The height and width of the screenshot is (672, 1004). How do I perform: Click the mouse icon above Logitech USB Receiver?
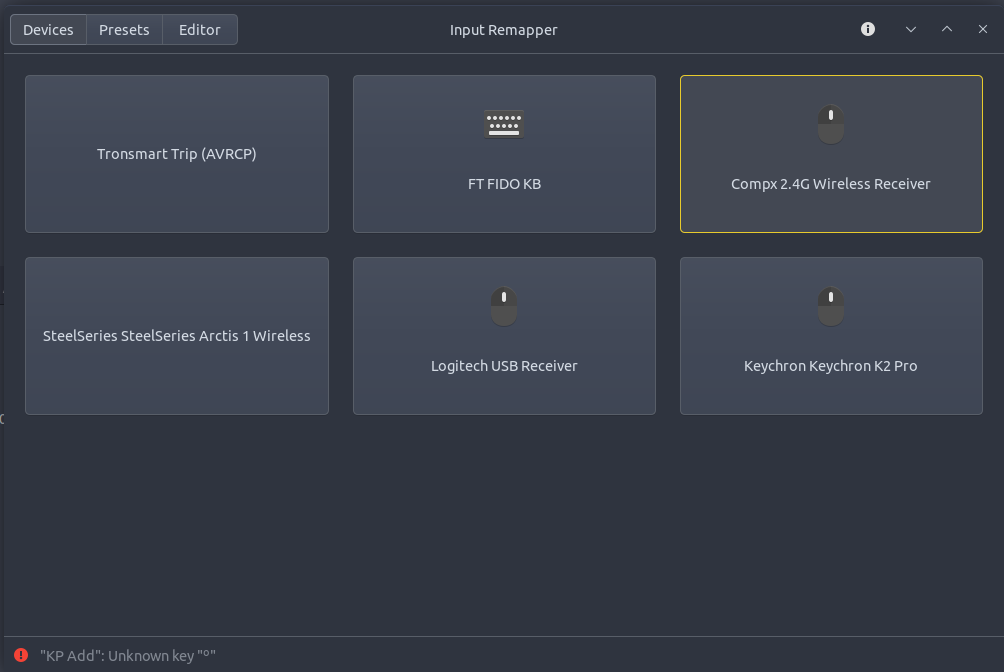(x=504, y=306)
